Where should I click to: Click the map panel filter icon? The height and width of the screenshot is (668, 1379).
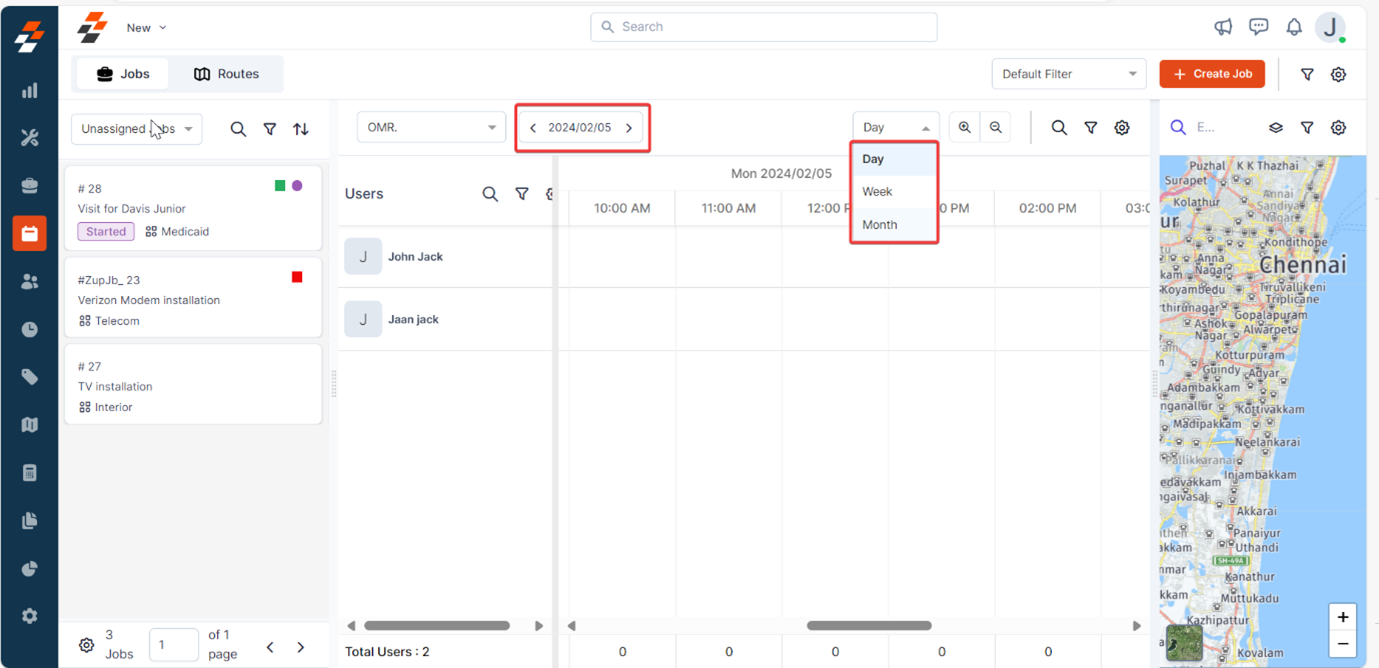[x=1307, y=127]
